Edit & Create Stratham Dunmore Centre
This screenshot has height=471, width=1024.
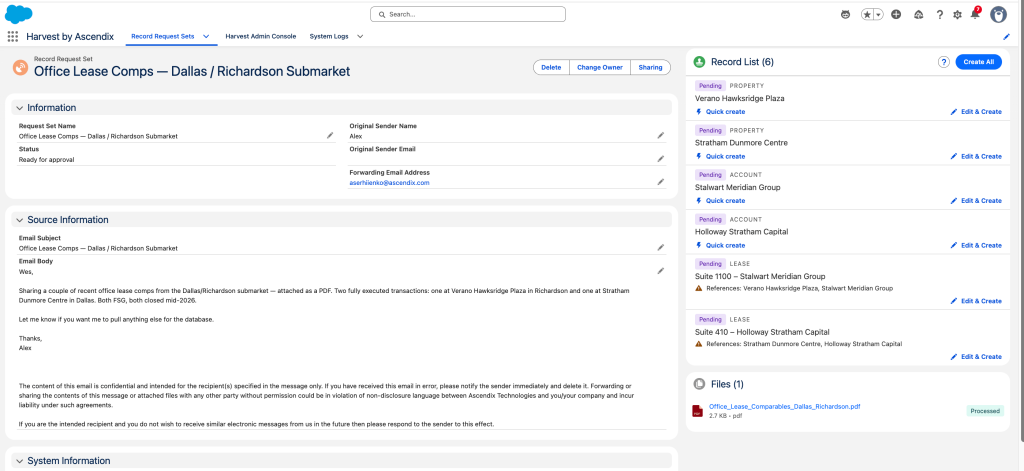976,156
